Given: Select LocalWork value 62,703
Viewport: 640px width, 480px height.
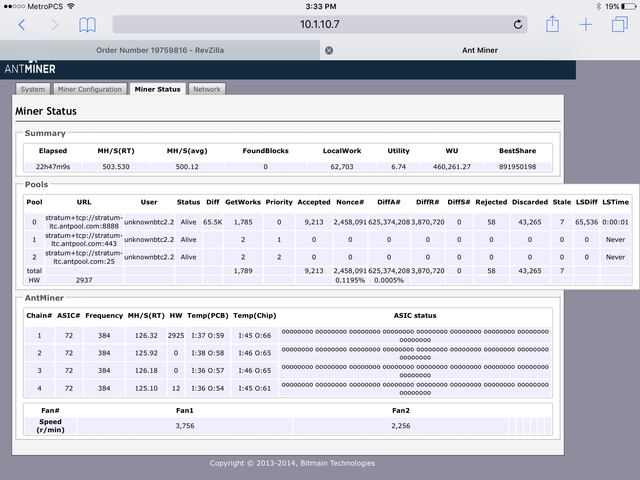Looking at the screenshot, I should (x=342, y=167).
